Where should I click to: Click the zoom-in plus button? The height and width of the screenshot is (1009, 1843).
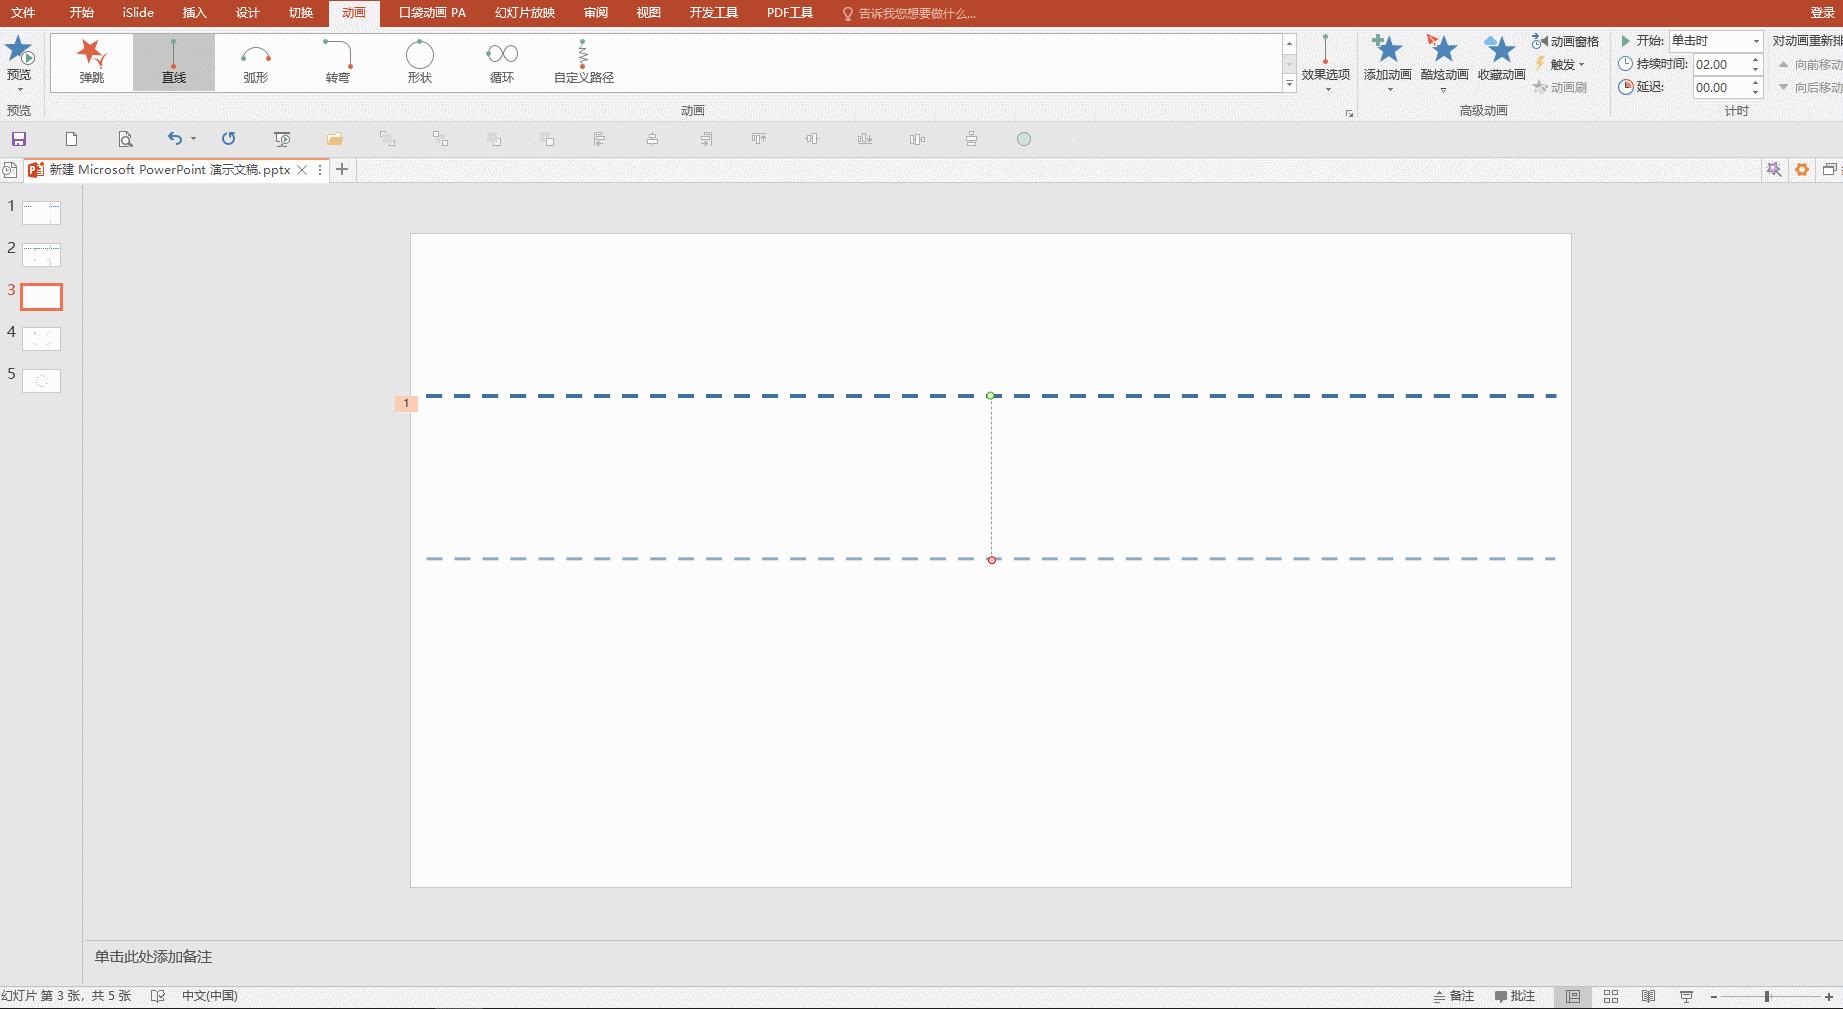1829,997
